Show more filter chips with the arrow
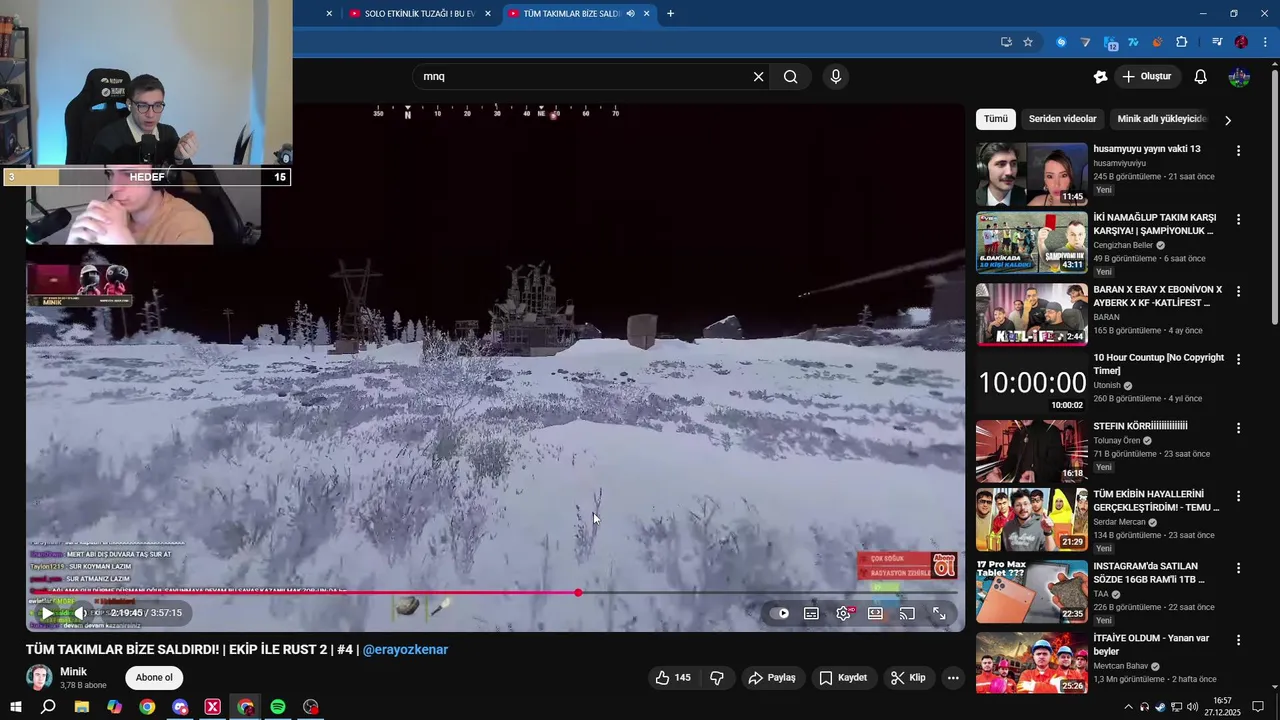Viewport: 1280px width, 720px height. (x=1228, y=120)
